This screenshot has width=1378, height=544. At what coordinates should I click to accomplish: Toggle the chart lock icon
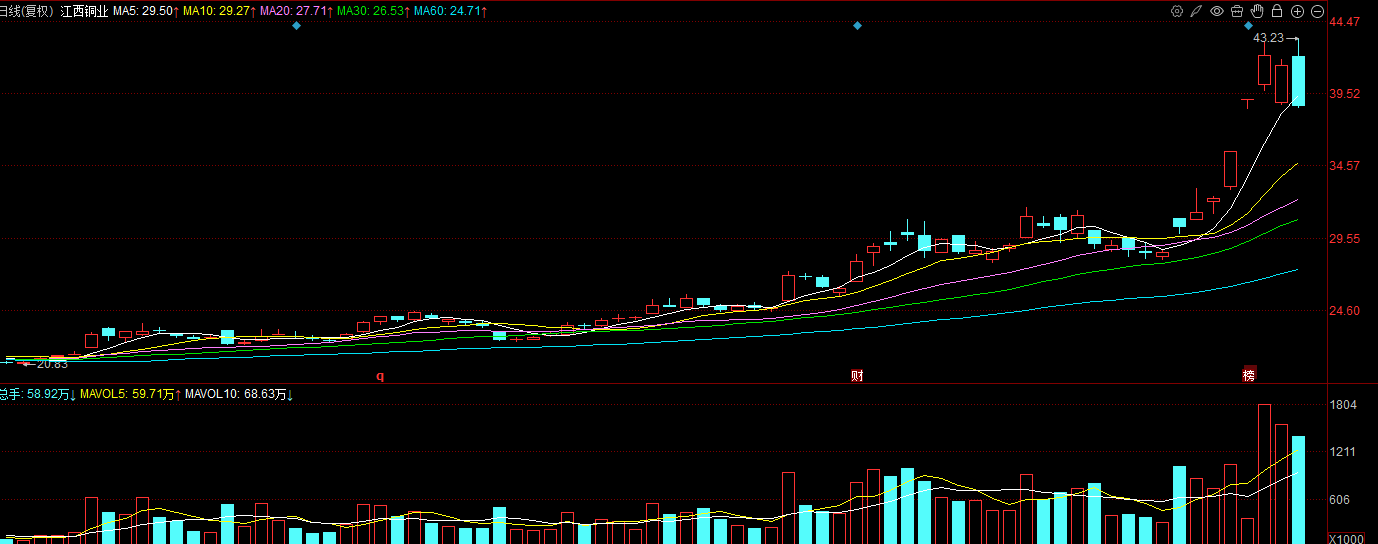(1277, 11)
